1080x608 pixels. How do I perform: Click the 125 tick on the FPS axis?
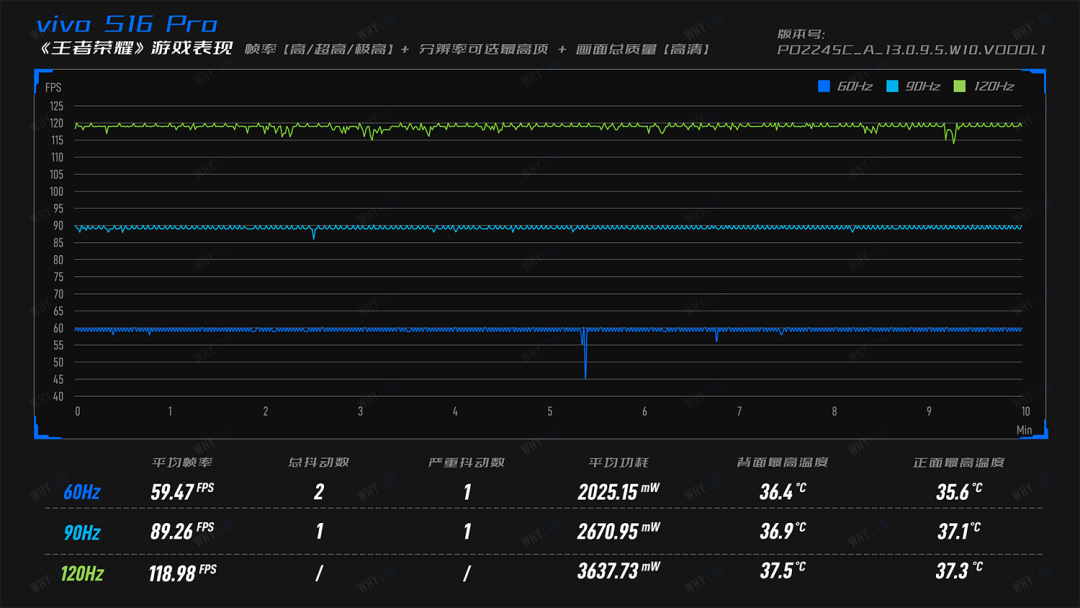click(56, 106)
